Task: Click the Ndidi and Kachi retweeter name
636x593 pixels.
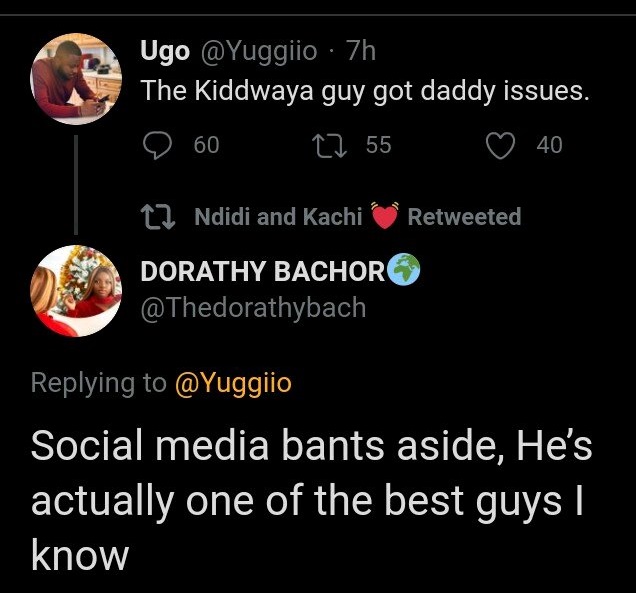Action: click(x=277, y=216)
